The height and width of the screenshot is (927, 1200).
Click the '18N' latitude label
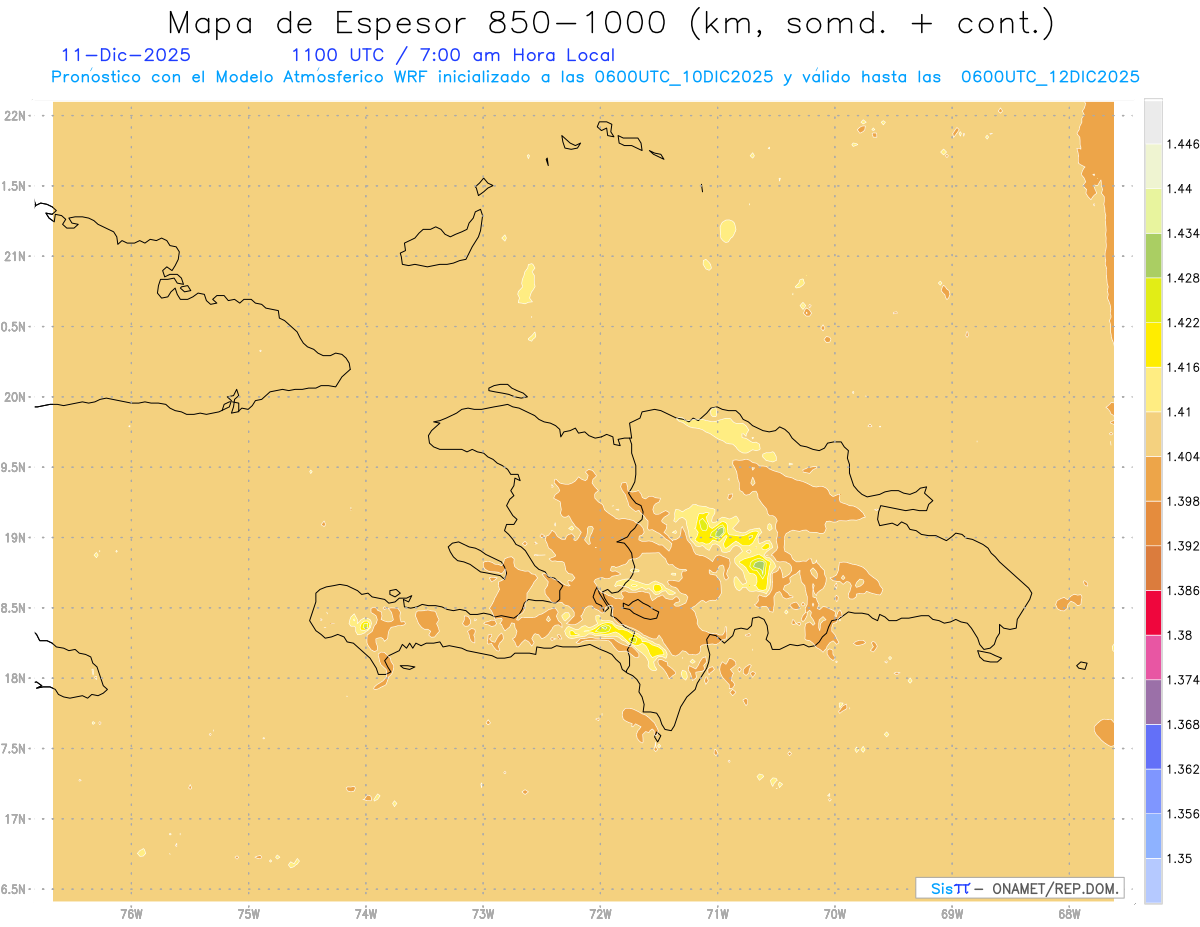(x=16, y=678)
